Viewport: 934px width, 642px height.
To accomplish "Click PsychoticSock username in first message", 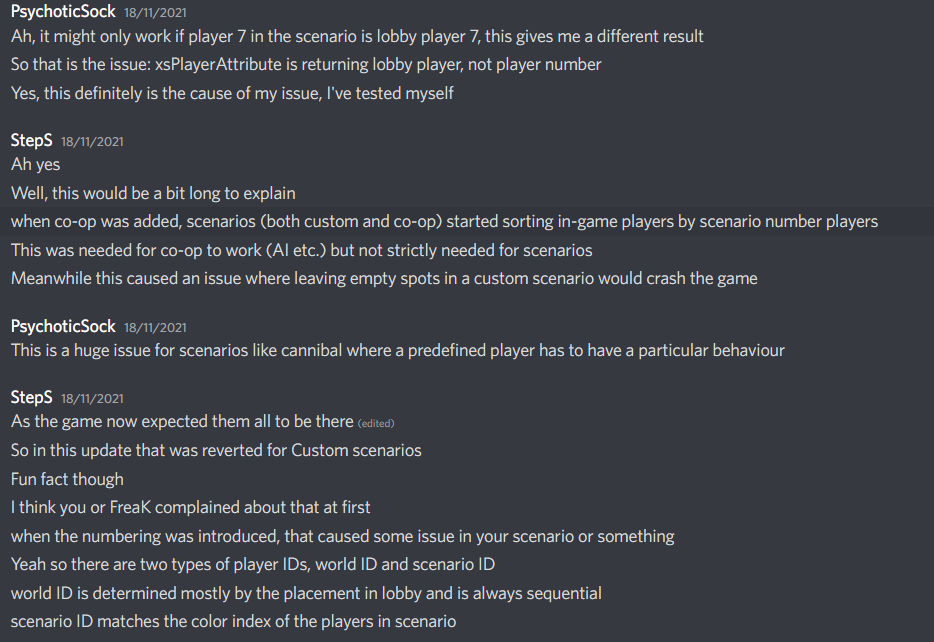I will point(63,11).
